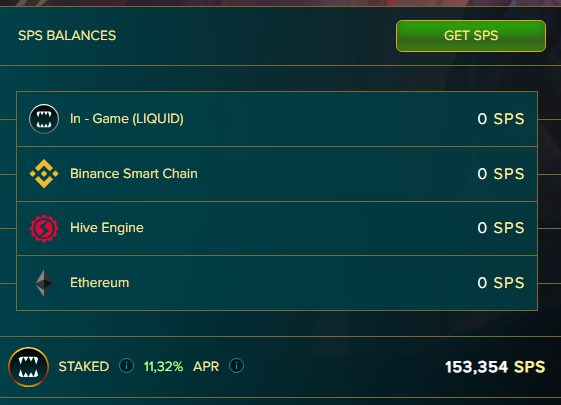Select the Binance Smart Chain label
This screenshot has height=405, width=561.
[134, 174]
